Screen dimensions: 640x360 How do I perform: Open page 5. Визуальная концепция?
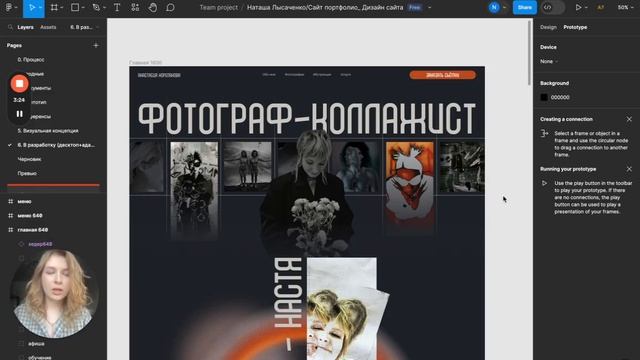(x=48, y=131)
